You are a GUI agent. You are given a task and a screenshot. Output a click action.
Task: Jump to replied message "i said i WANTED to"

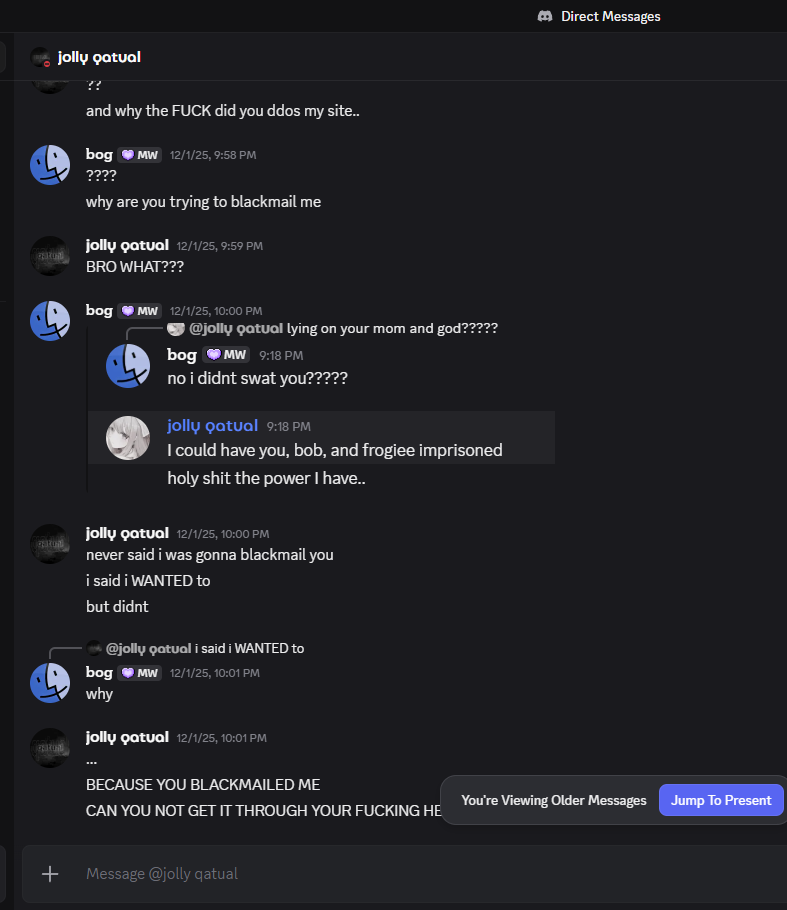click(x=249, y=648)
